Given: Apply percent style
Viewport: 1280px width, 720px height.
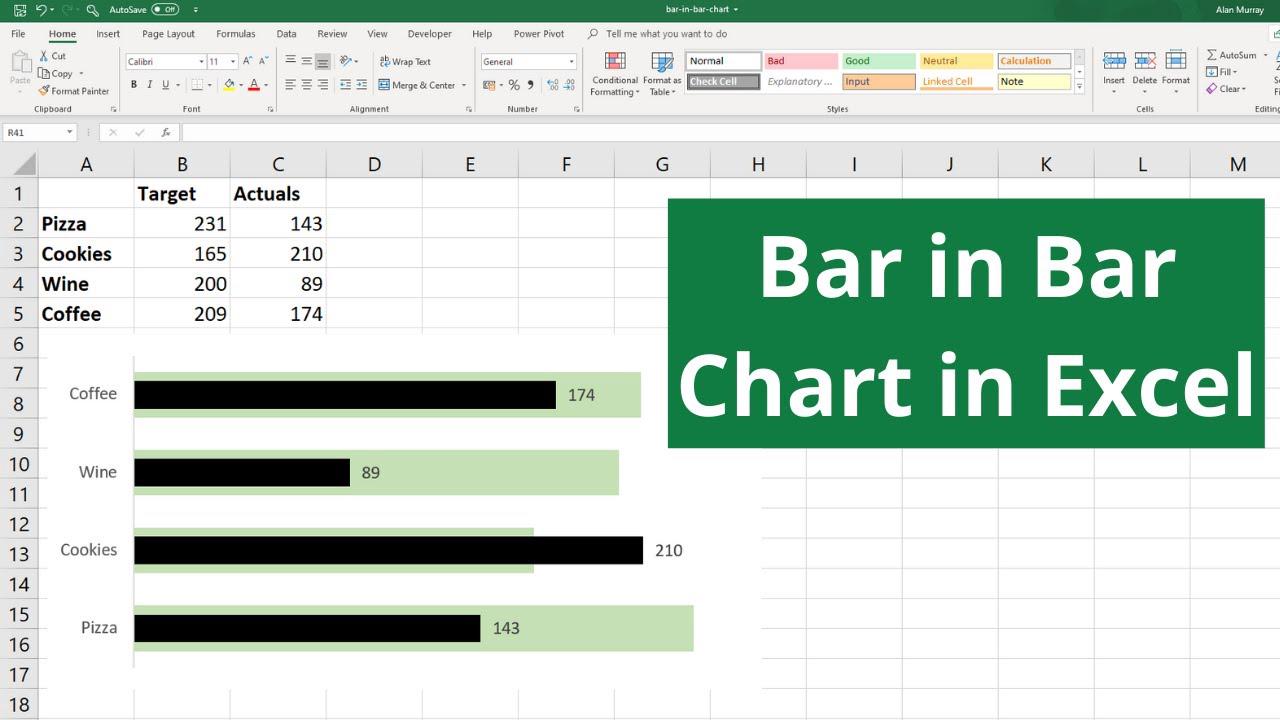Looking at the screenshot, I should tap(514, 85).
